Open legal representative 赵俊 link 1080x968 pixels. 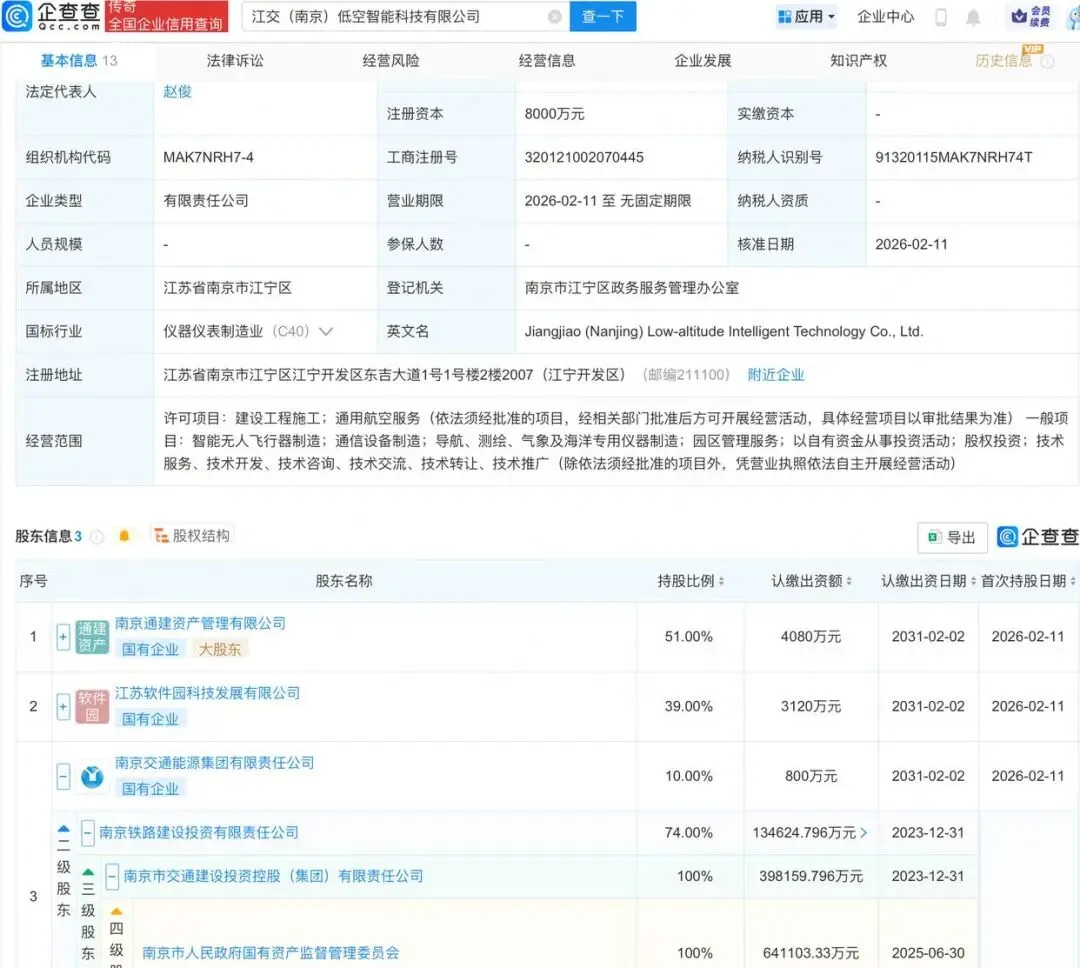(x=177, y=92)
